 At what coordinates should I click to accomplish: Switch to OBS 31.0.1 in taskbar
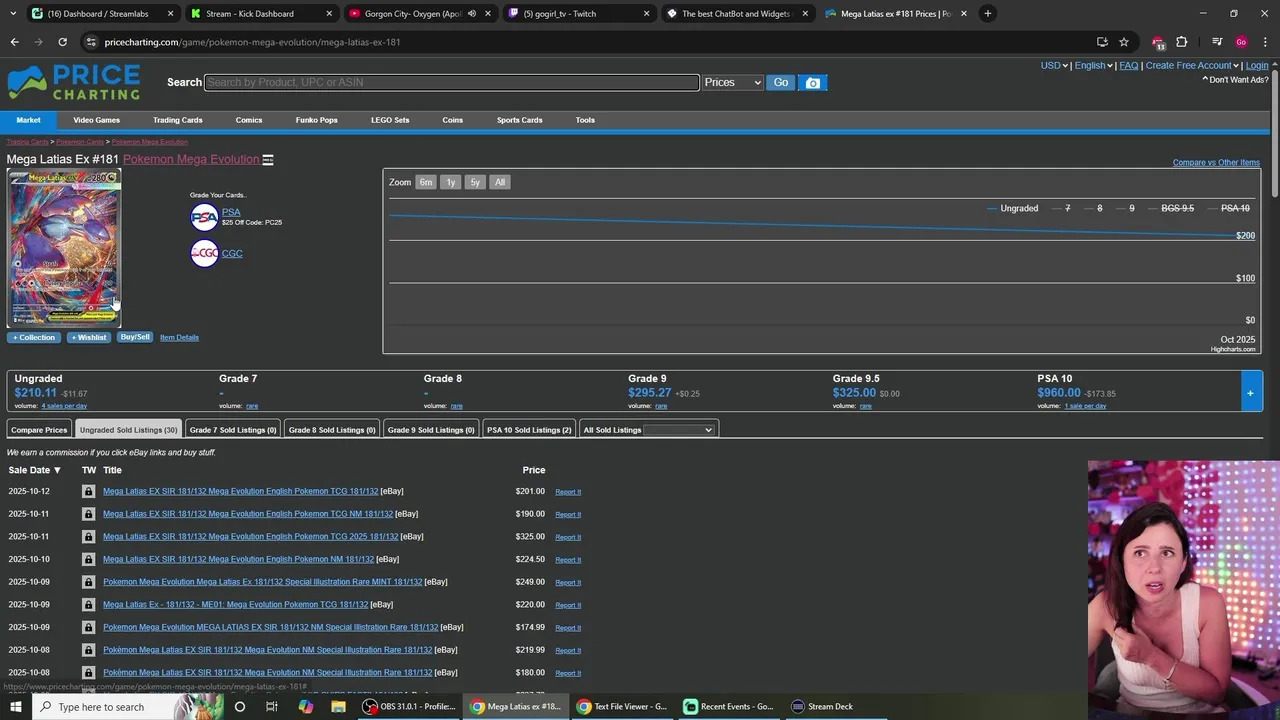[x=410, y=707]
